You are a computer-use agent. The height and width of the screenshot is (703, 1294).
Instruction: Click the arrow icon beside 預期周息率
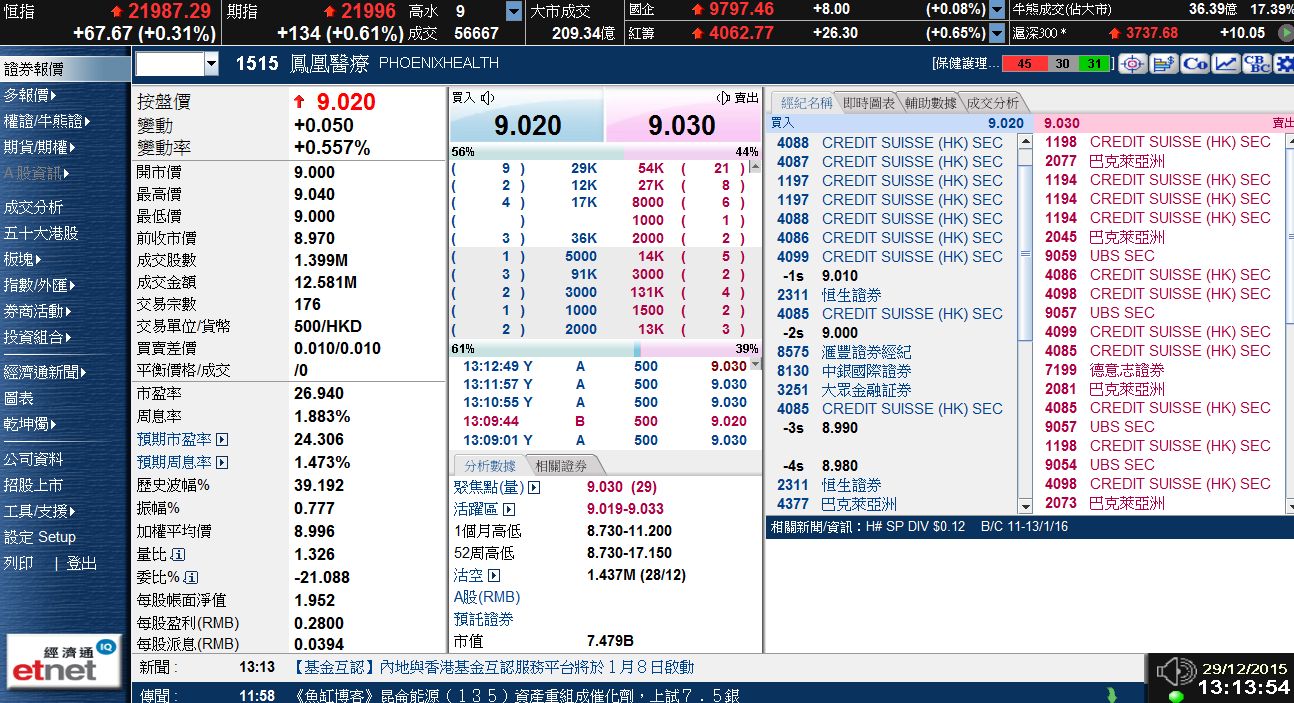pyautogui.click(x=222, y=463)
